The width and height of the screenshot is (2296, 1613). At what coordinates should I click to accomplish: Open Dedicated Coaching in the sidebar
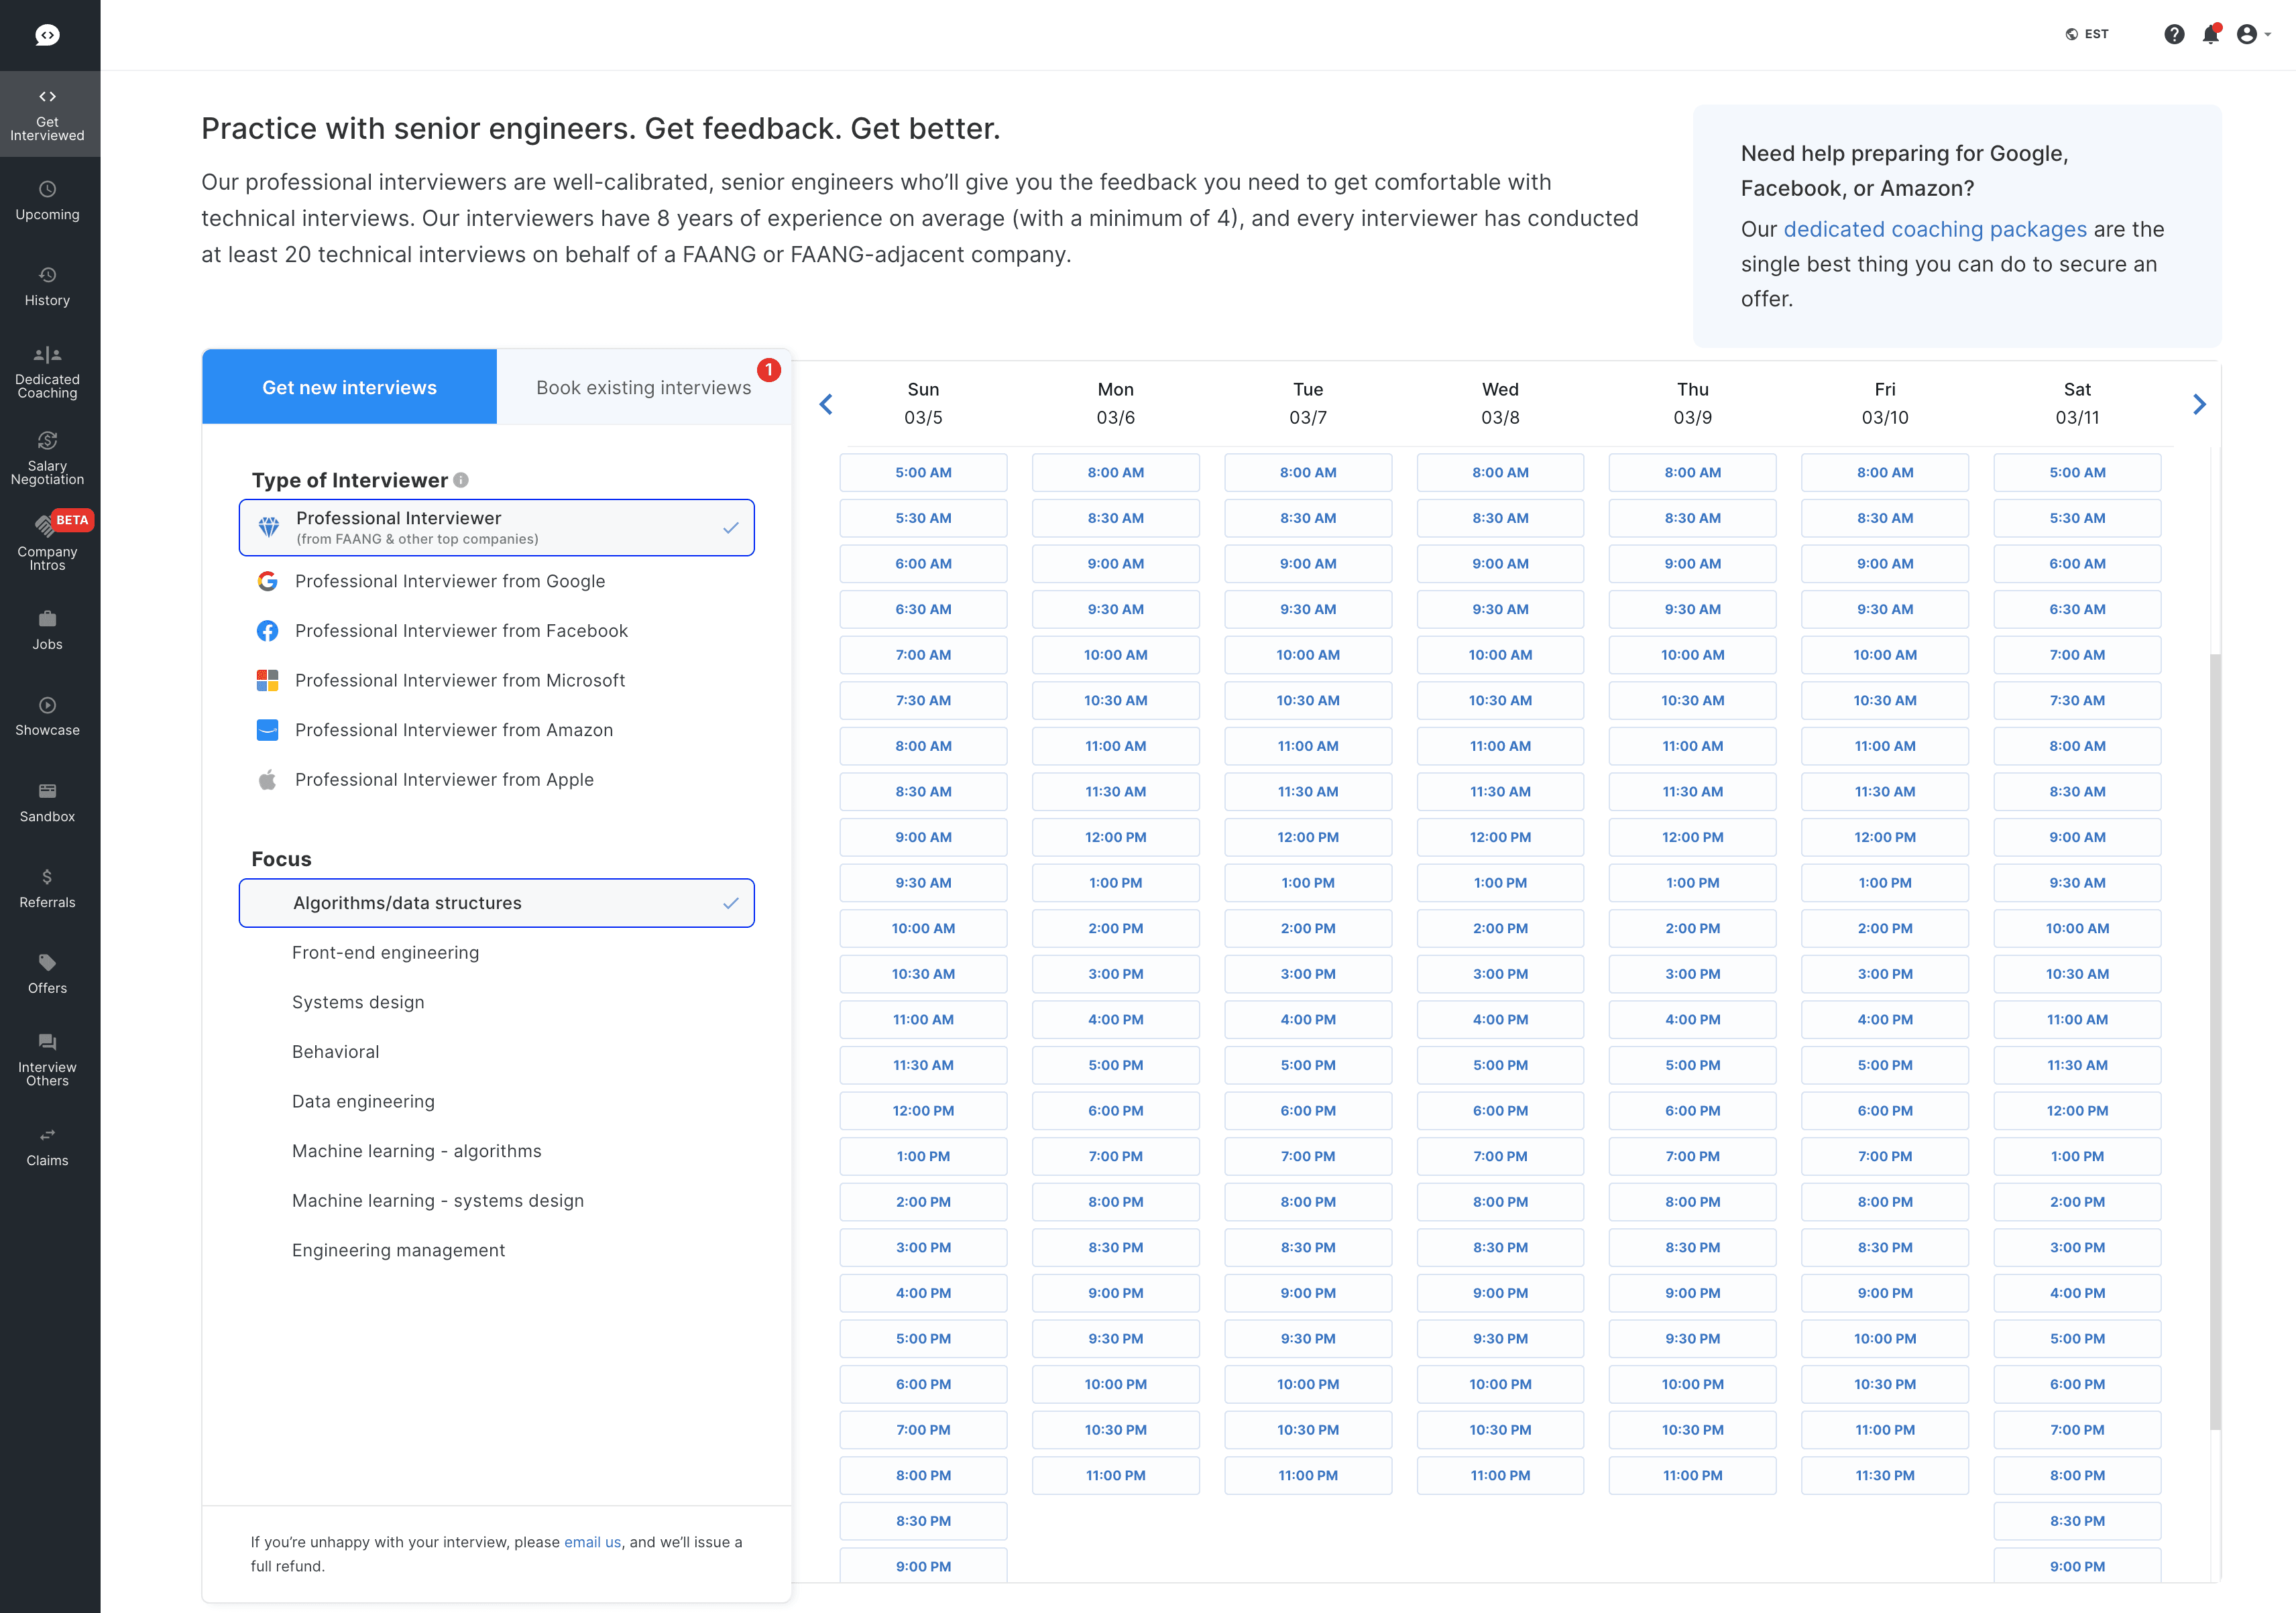[47, 371]
